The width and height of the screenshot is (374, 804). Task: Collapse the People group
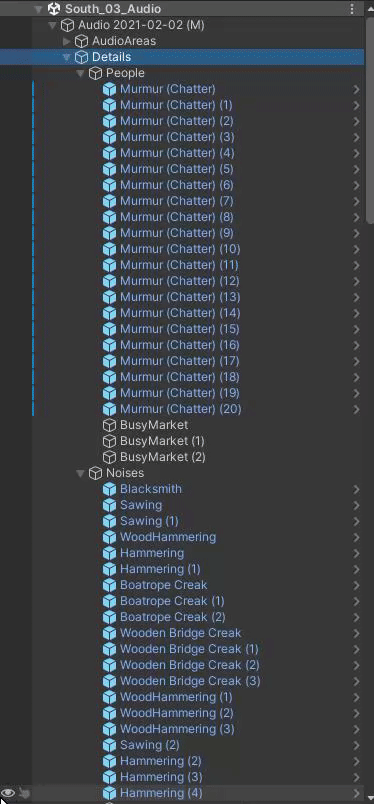80,73
